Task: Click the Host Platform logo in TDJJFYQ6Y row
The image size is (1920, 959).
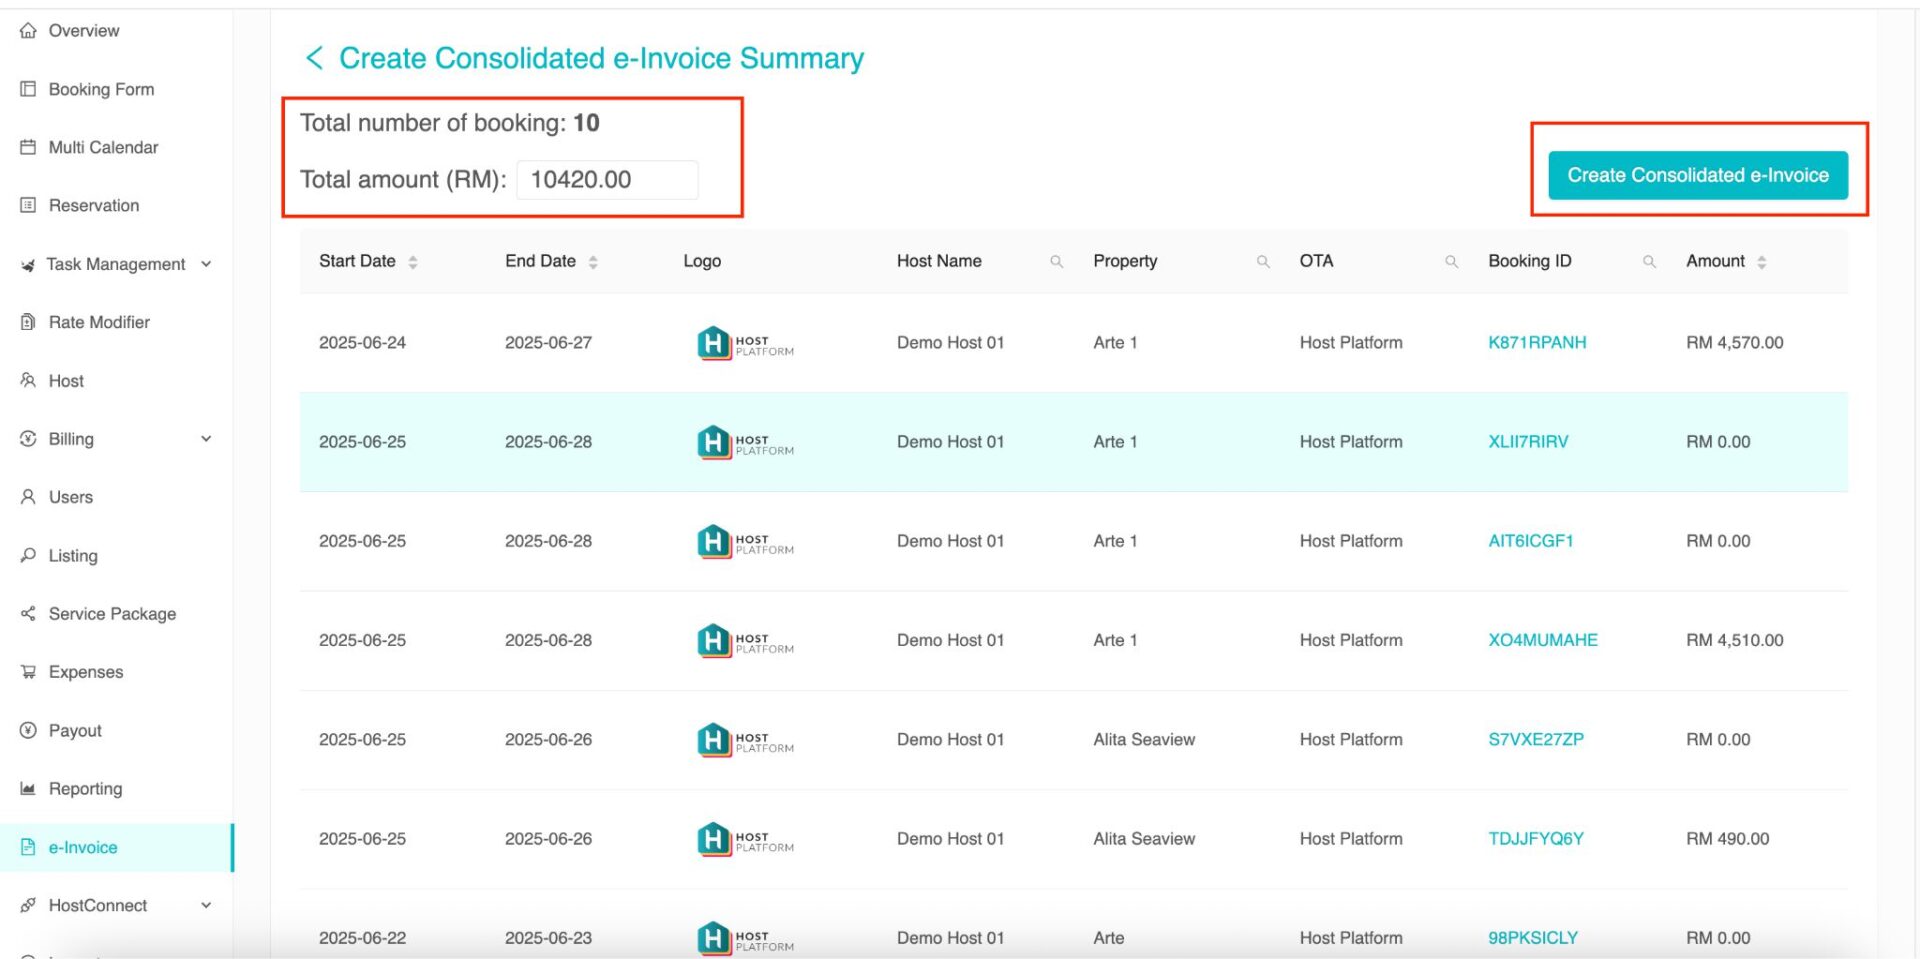Action: 745,839
